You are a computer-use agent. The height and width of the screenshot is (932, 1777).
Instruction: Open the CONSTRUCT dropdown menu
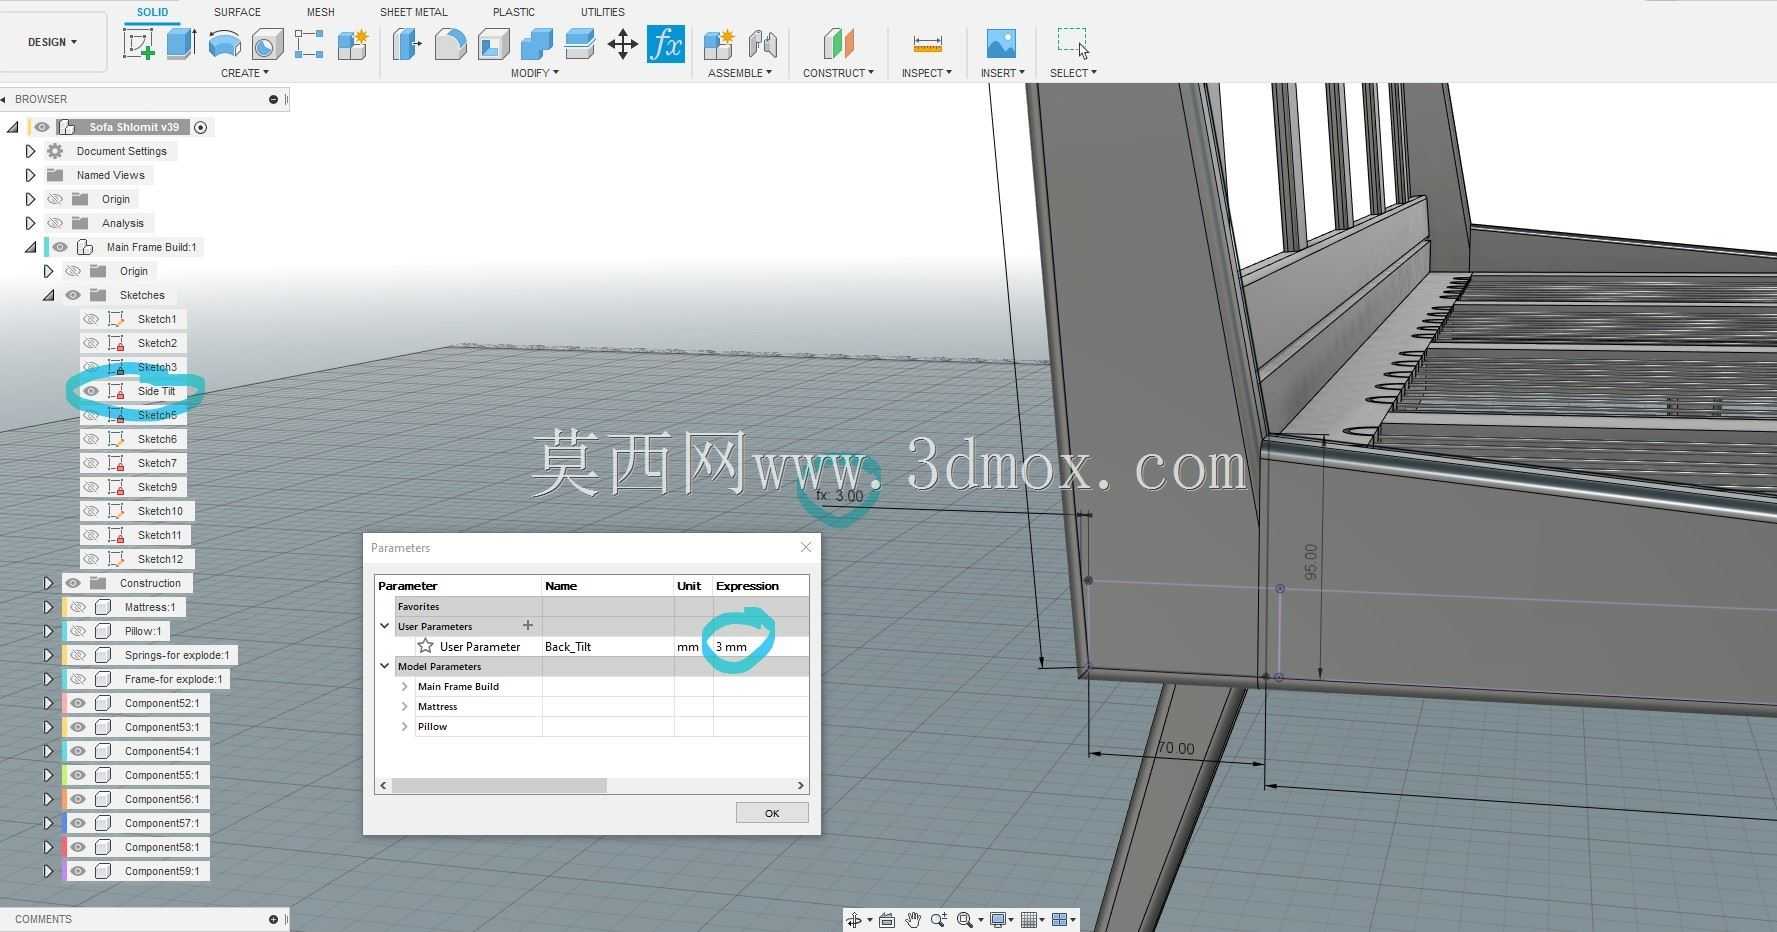pos(838,73)
